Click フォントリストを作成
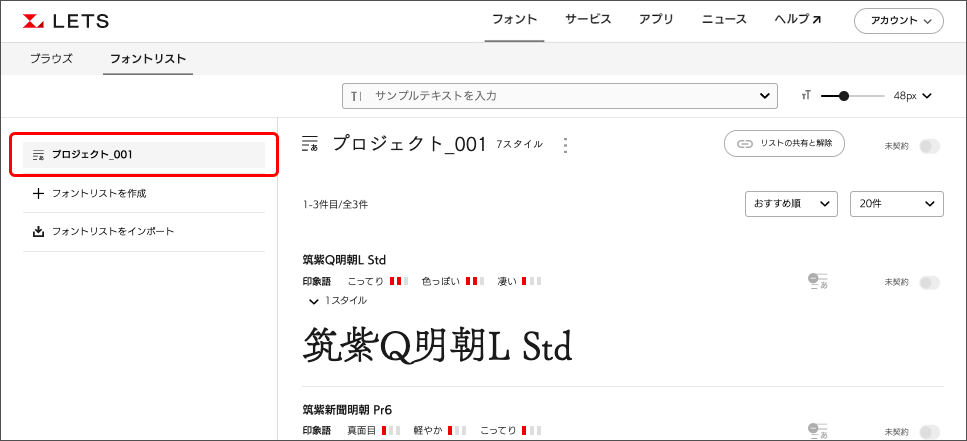Viewport: 967px width, 441px height. click(x=99, y=193)
